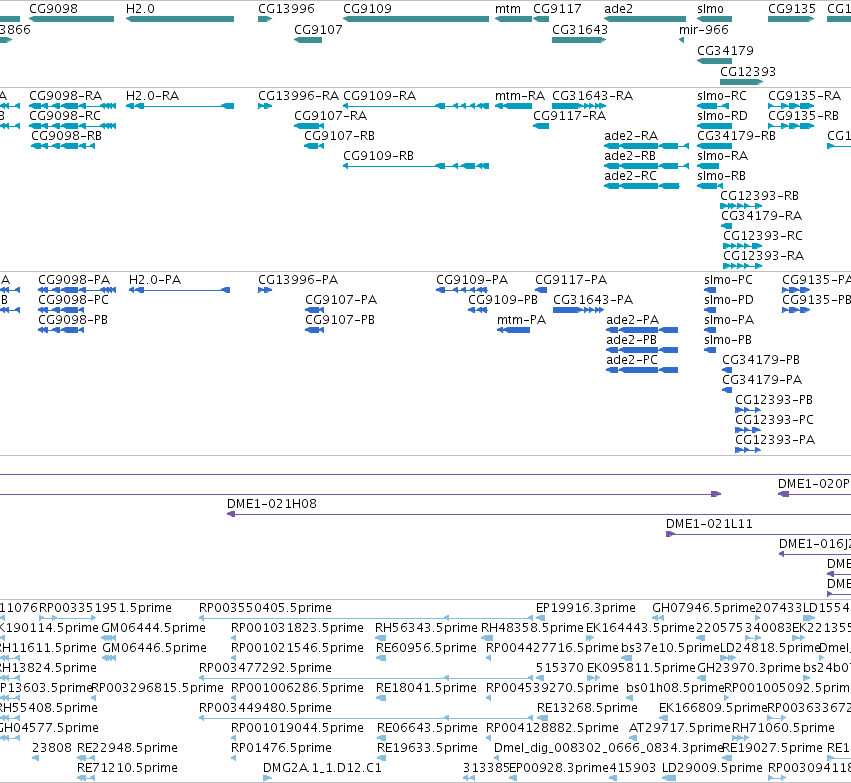
Task: Open the 'CG9109-PA' protein label
Action: click(472, 279)
